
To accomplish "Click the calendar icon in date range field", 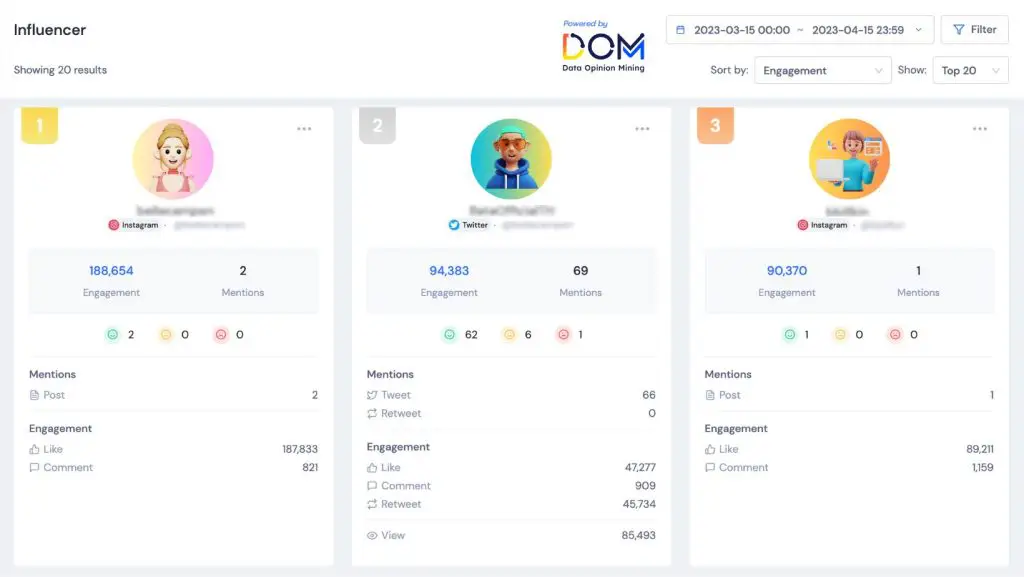I will click(x=681, y=30).
